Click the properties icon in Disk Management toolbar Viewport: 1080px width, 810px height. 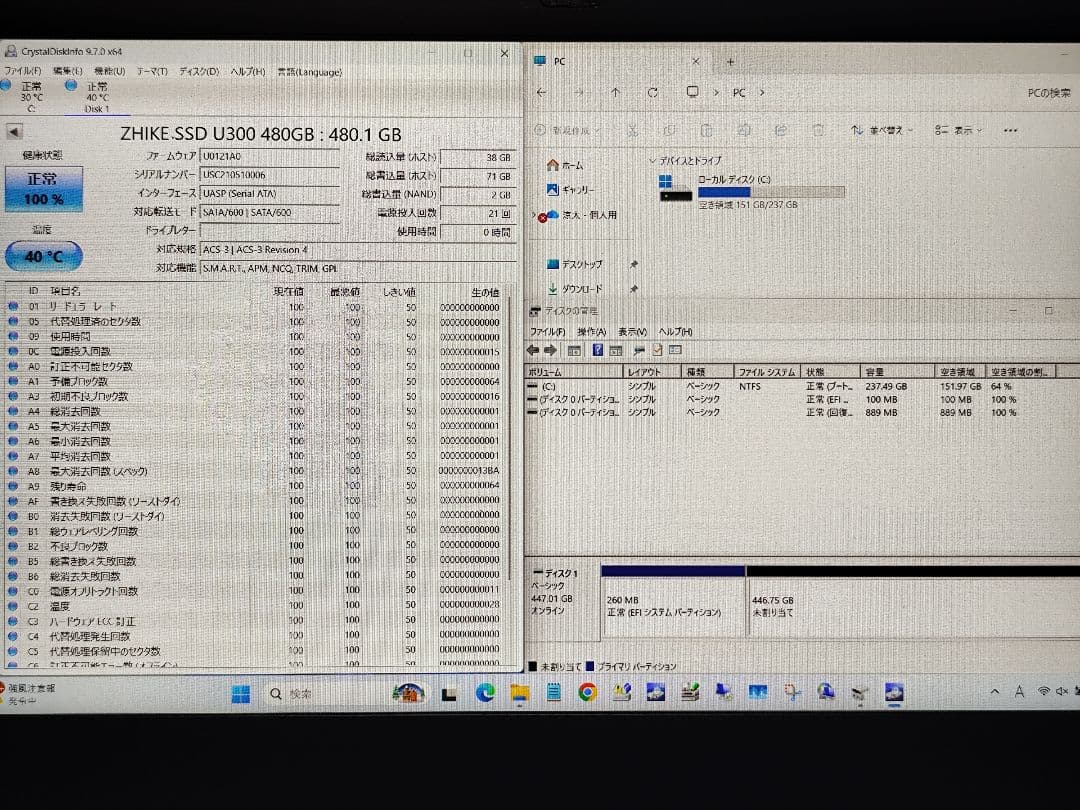(x=657, y=349)
